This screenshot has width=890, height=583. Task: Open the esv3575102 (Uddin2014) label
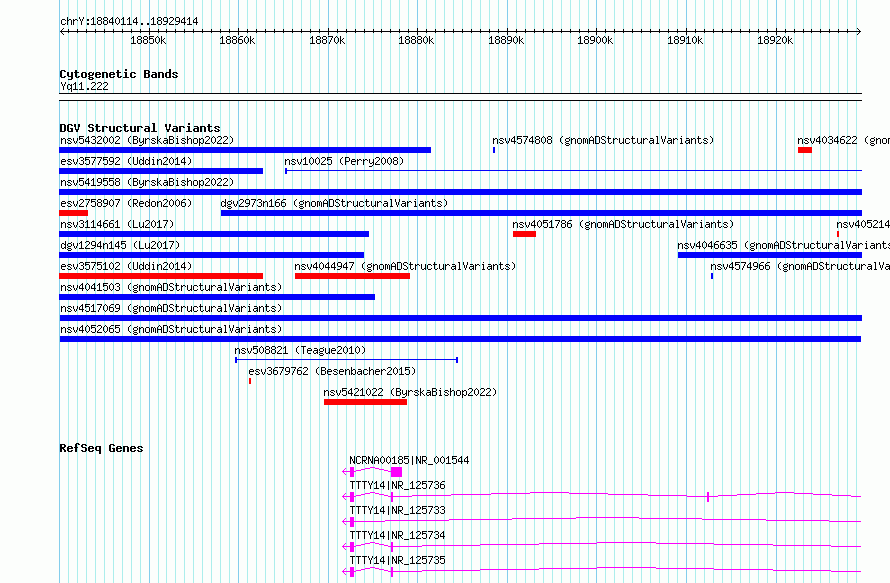pyautogui.click(x=126, y=266)
